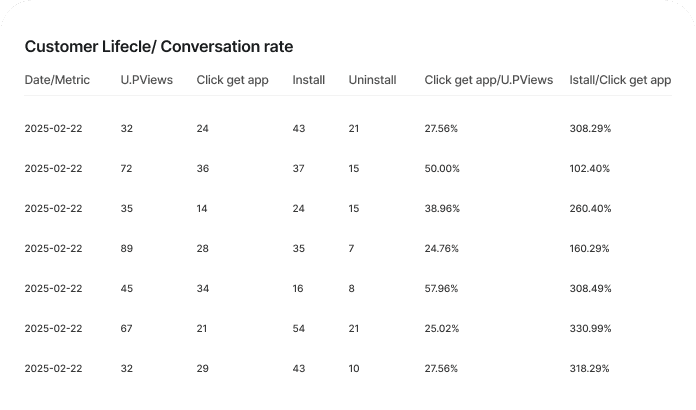Viewport: 696px width, 410px height.
Task: Select the 318.29% cell in last row
Action: point(590,369)
